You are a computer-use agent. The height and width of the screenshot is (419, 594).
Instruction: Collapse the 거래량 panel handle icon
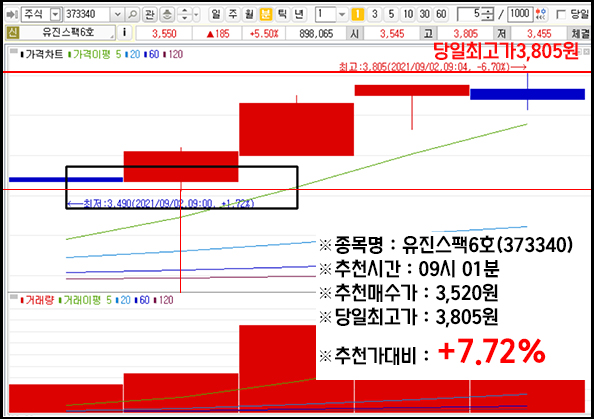(x=14, y=297)
